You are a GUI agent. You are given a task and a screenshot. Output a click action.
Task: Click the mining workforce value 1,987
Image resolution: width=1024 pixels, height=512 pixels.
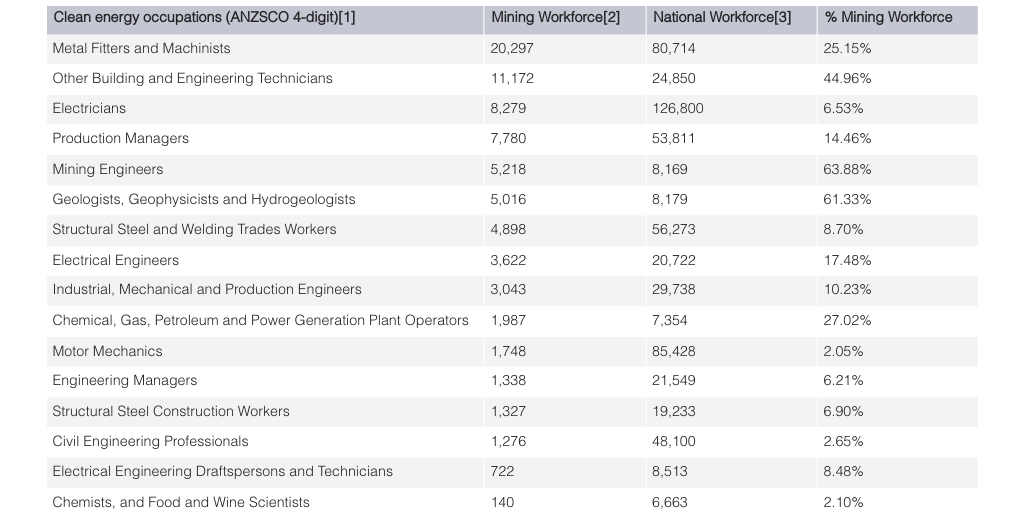508,320
